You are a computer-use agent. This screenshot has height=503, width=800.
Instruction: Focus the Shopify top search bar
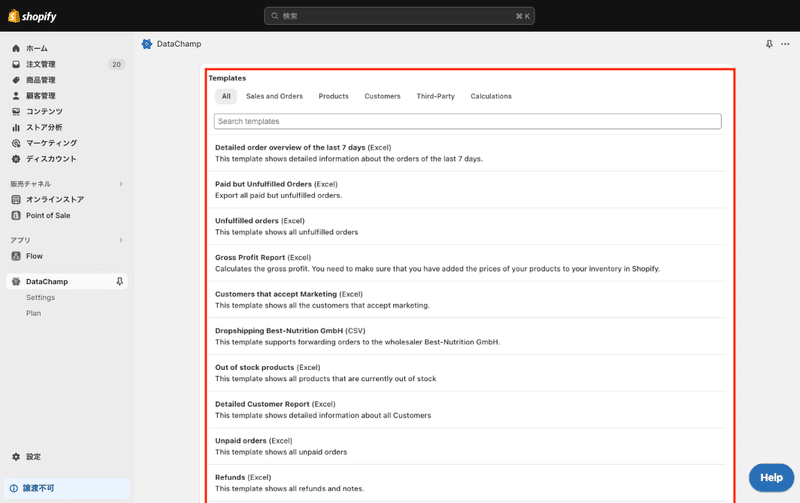(x=399, y=16)
